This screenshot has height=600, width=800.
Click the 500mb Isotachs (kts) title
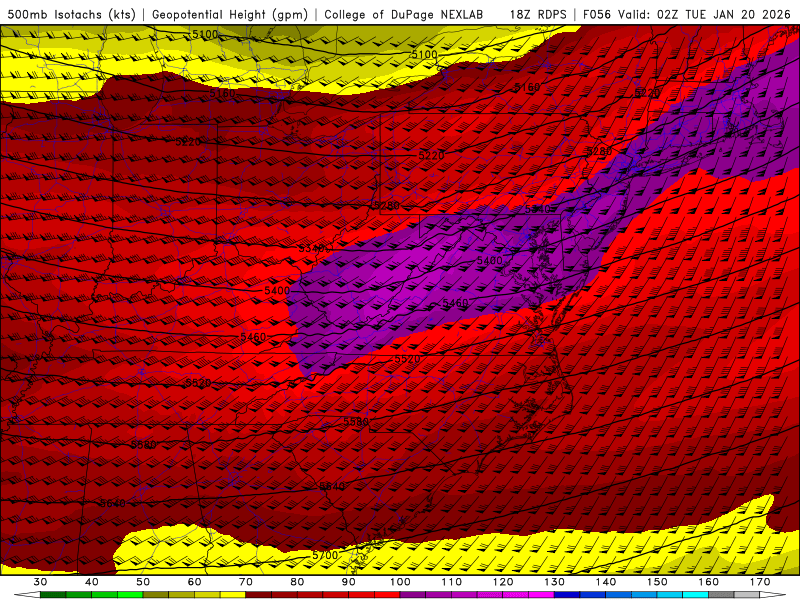click(x=71, y=15)
